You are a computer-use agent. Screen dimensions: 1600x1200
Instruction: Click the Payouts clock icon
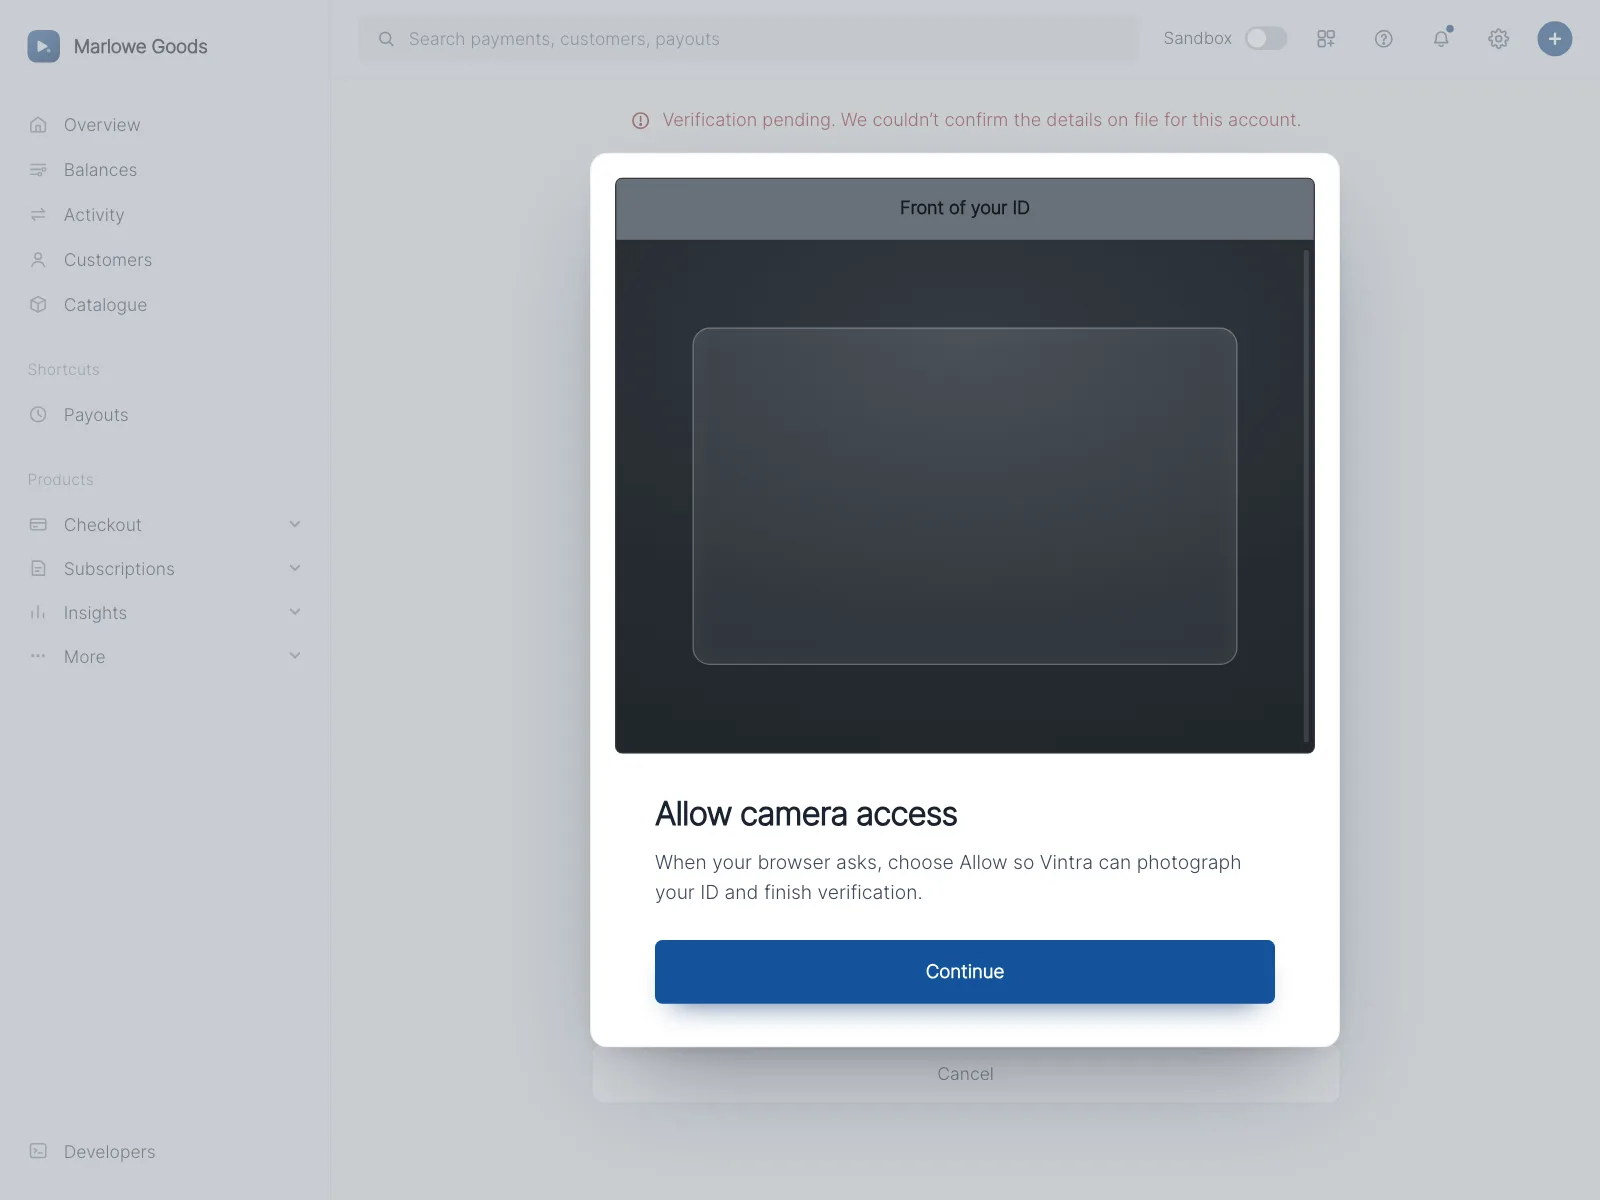tap(38, 415)
